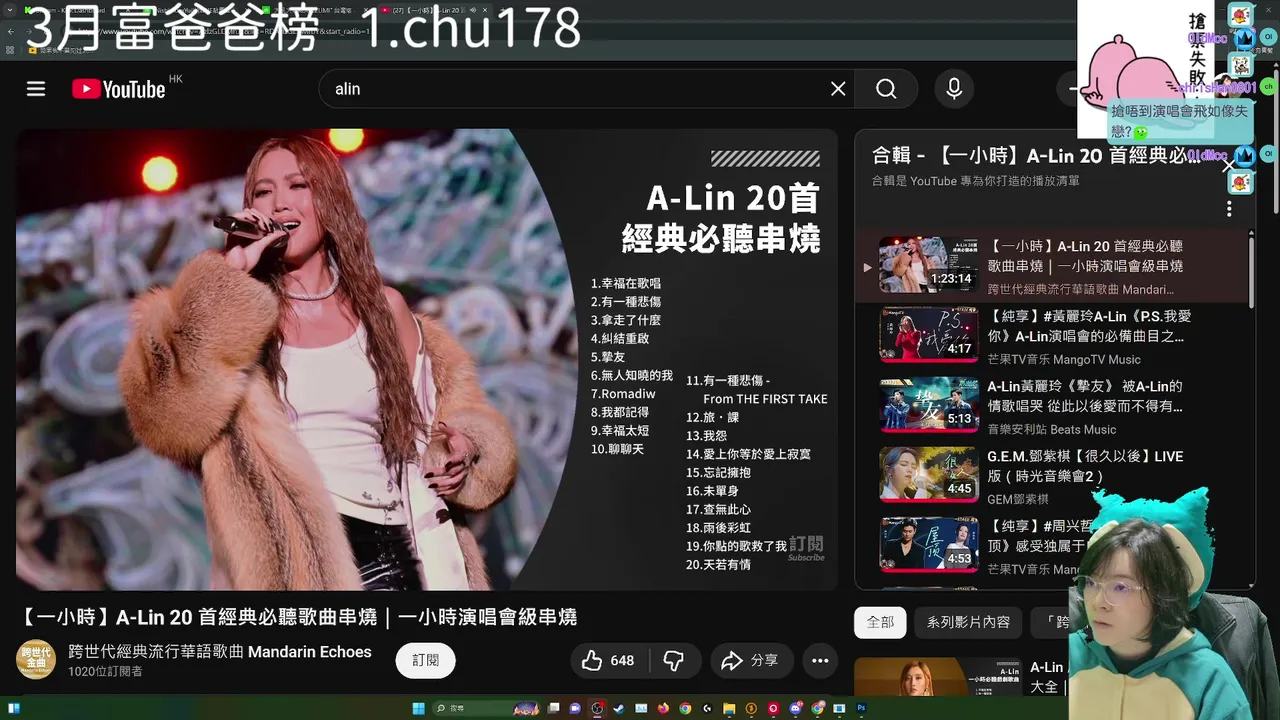Viewport: 1280px width, 720px height.
Task: Subscribe using the 訂閱 button
Action: [426, 661]
